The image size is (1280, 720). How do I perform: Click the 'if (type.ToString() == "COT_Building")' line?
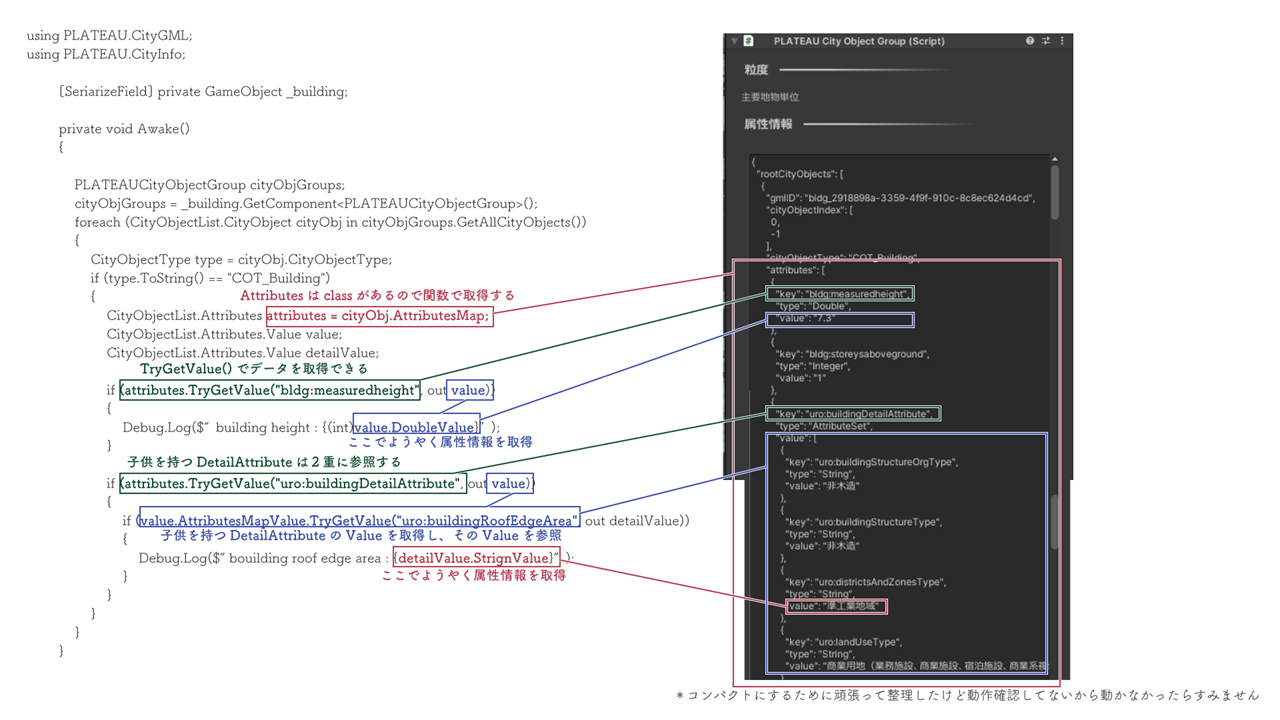point(210,278)
